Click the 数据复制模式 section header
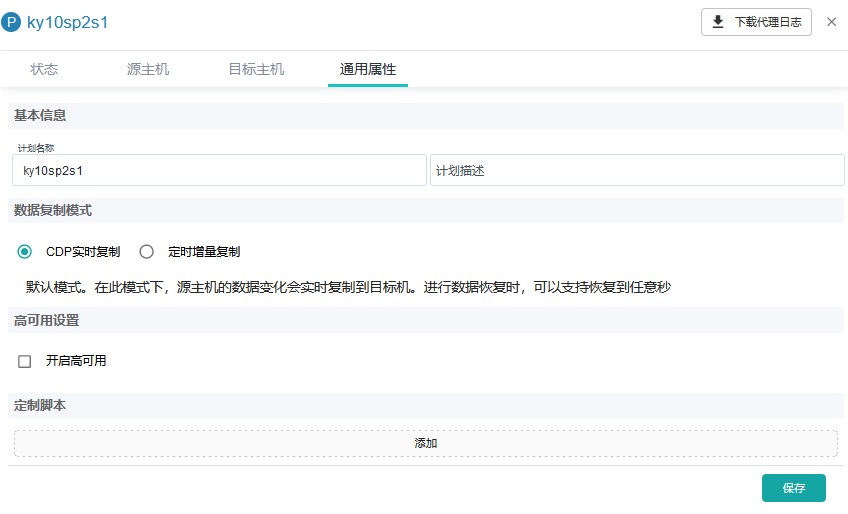The height and width of the screenshot is (514, 848). point(54,210)
